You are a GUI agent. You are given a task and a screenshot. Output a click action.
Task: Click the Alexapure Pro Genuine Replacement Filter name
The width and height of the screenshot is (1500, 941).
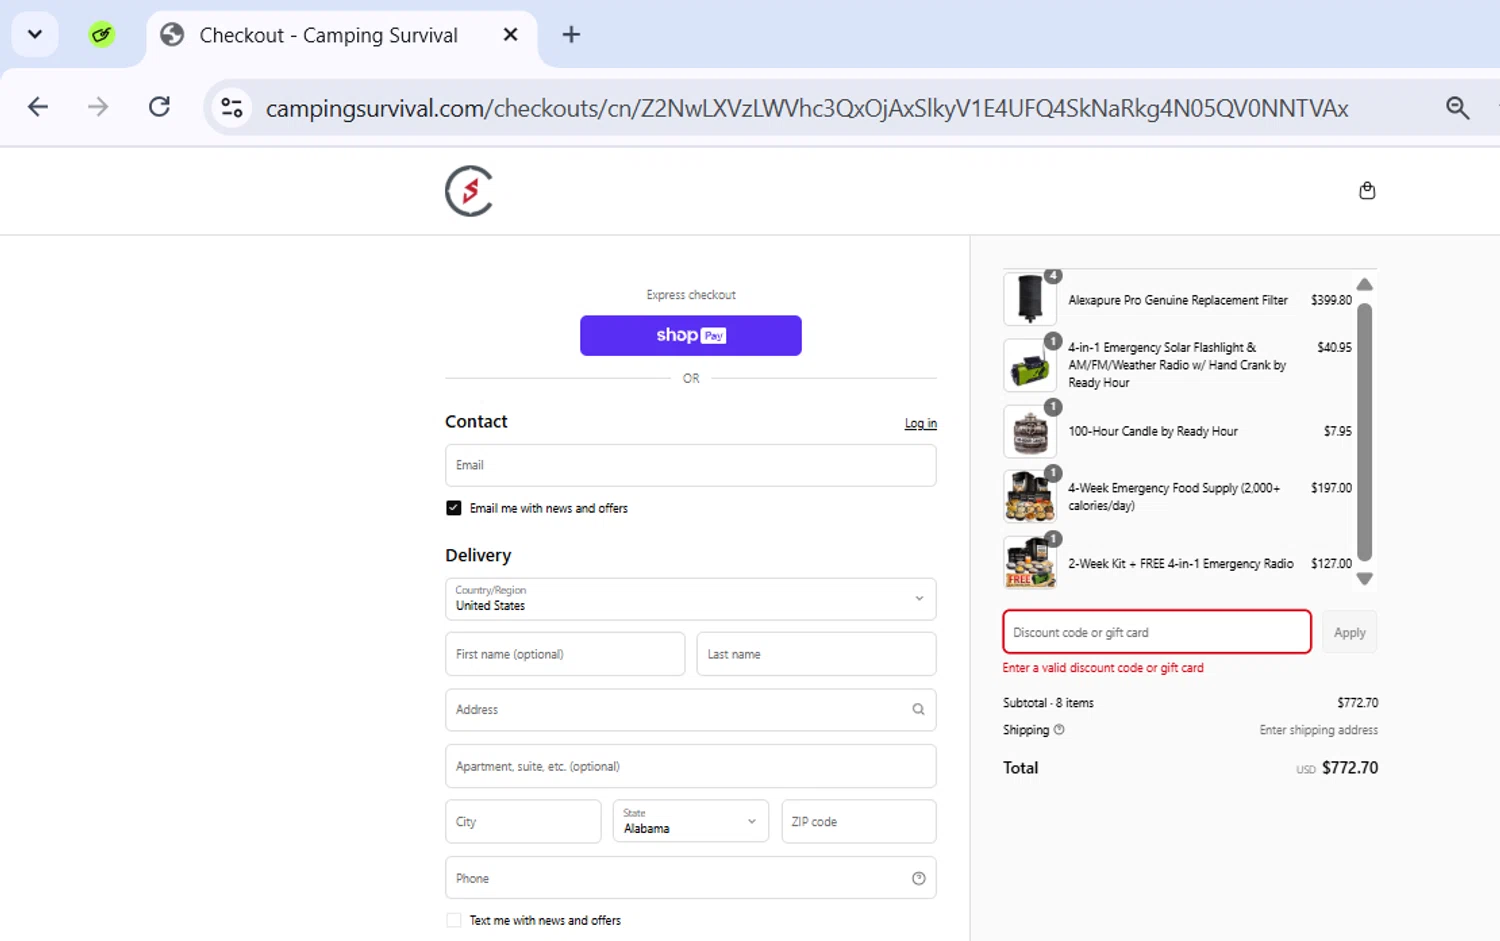pyautogui.click(x=1178, y=300)
